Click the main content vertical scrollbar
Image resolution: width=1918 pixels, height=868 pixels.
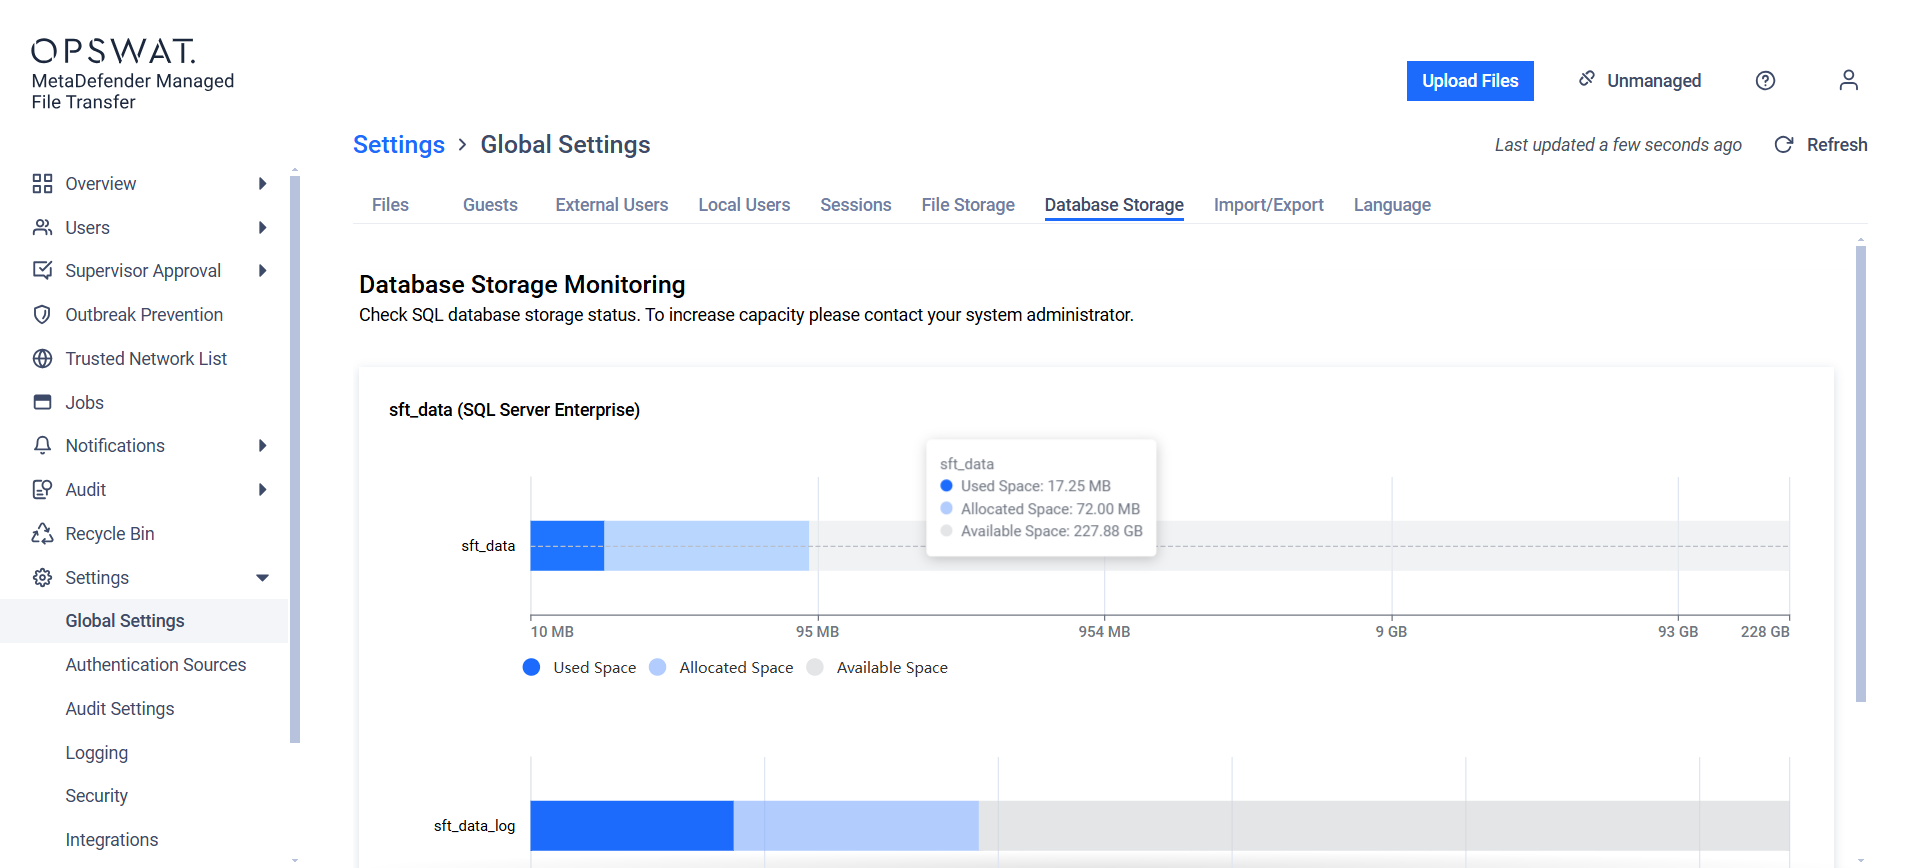(x=1861, y=474)
